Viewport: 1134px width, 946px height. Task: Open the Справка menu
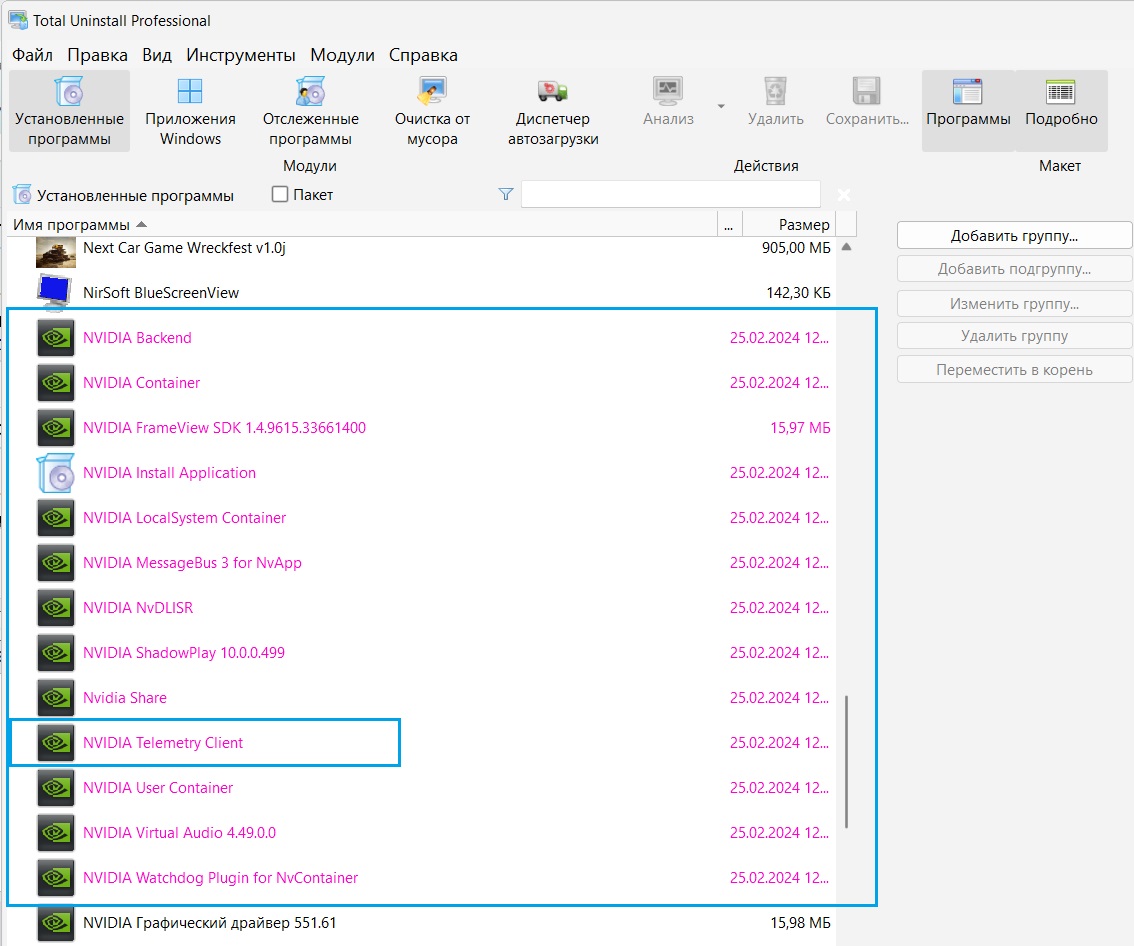click(x=423, y=55)
